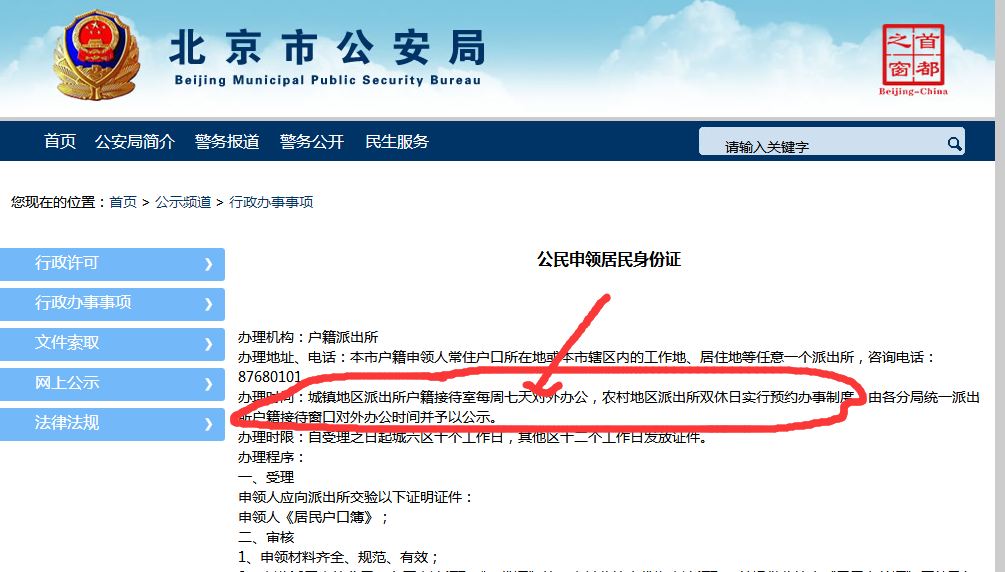Click the police badge emblem logo
This screenshot has height=572, width=1005.
96,56
